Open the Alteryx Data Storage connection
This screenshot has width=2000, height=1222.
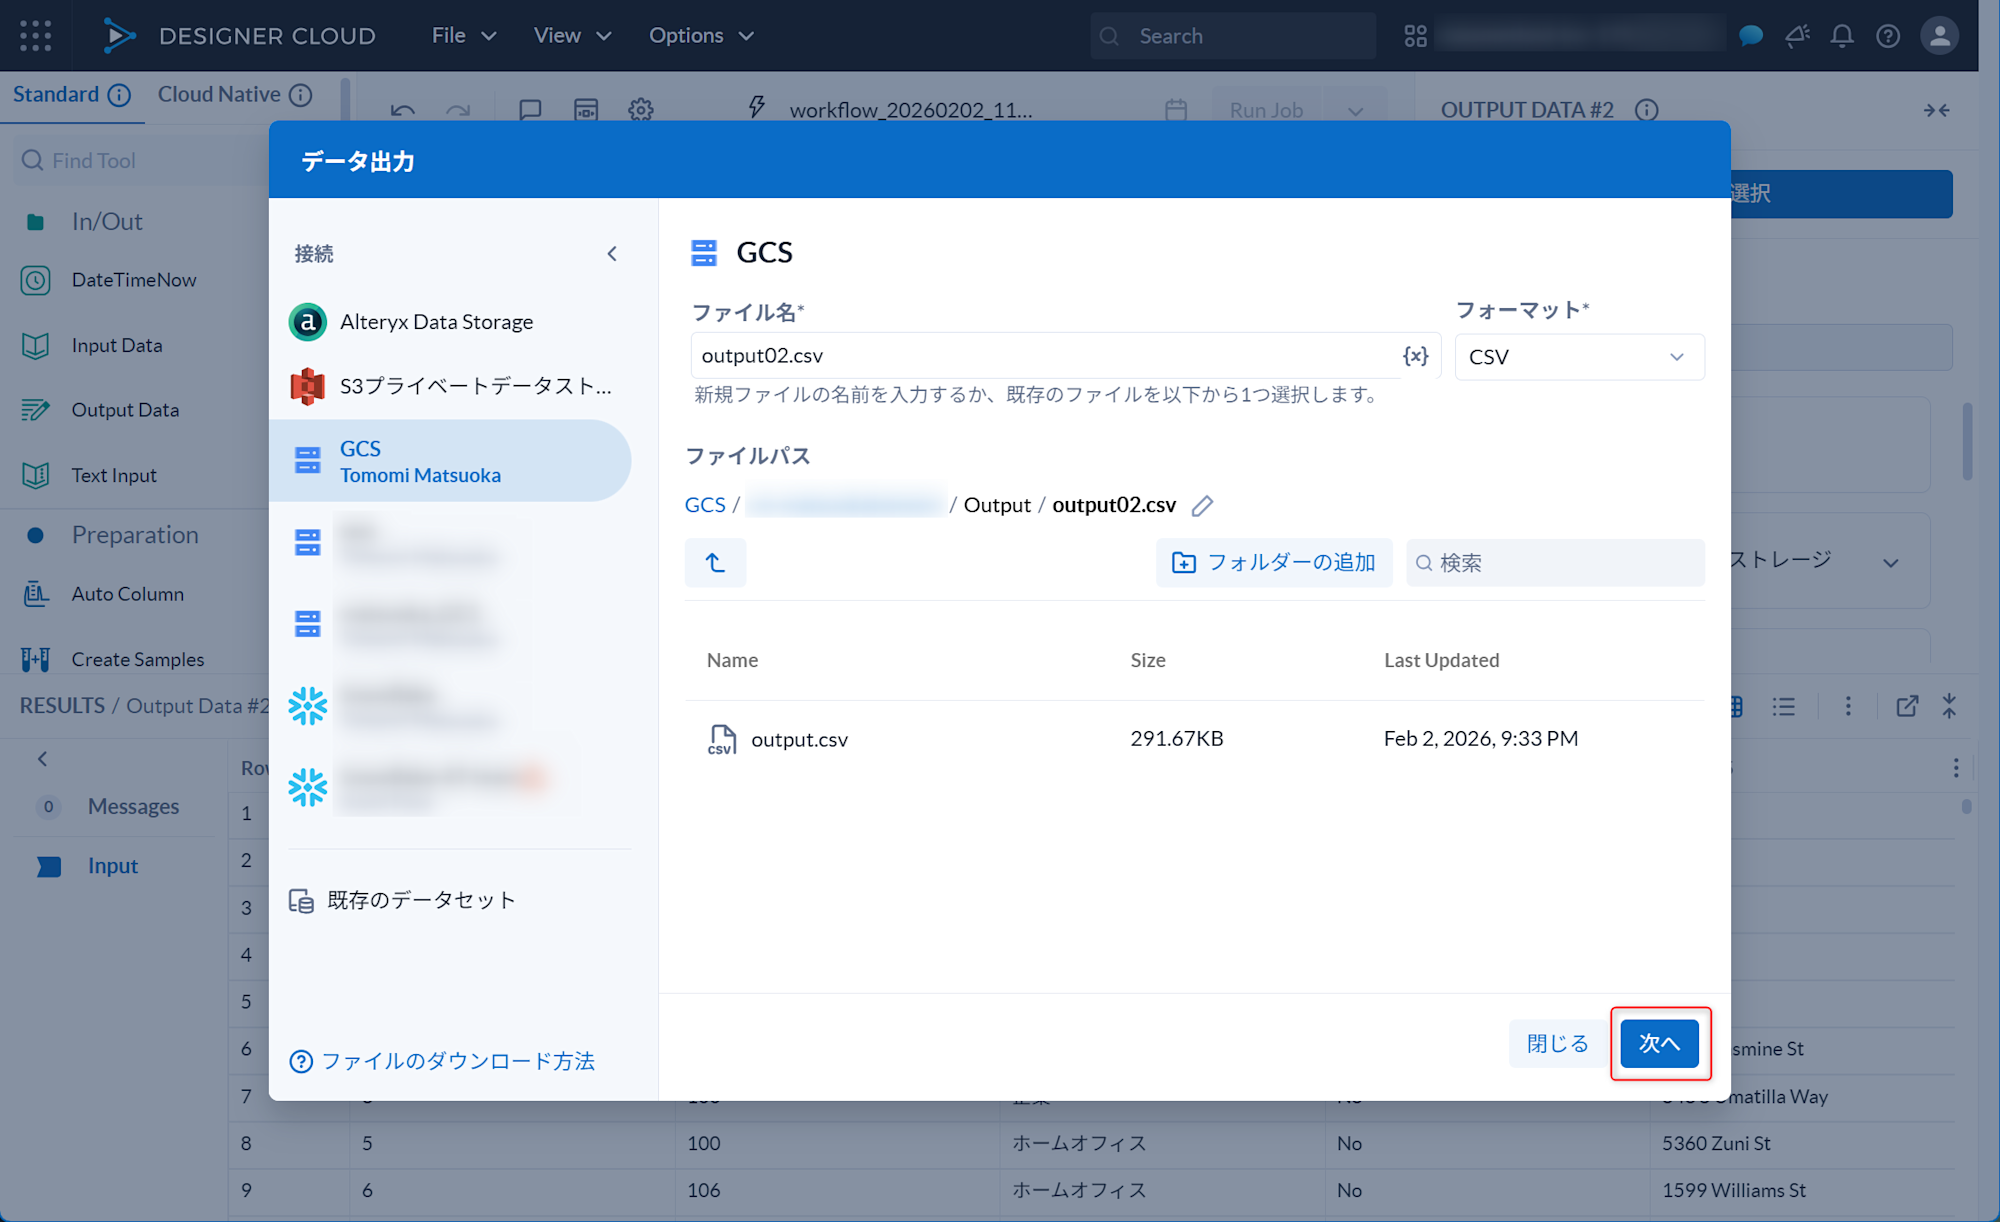[436, 321]
